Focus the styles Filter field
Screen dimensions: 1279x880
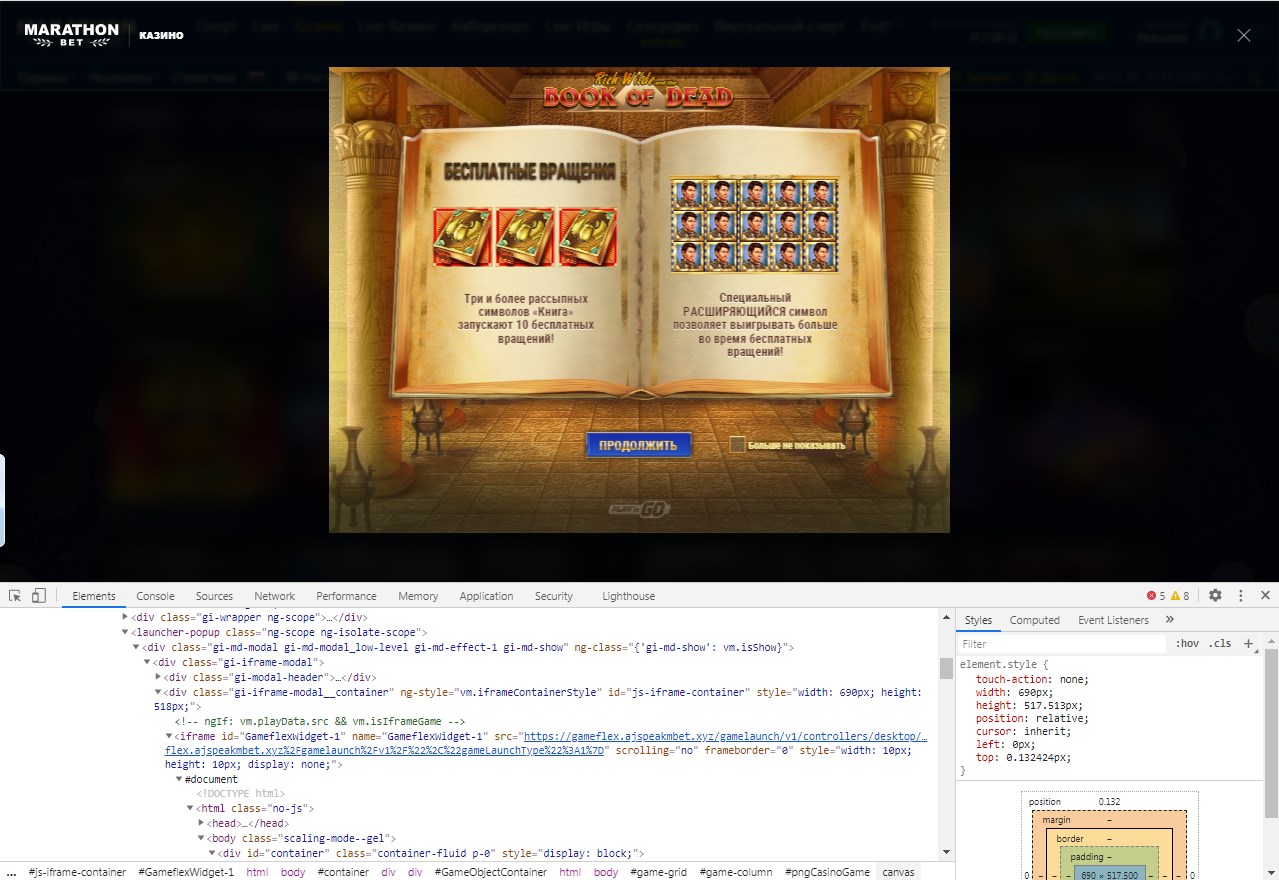click(x=1062, y=644)
